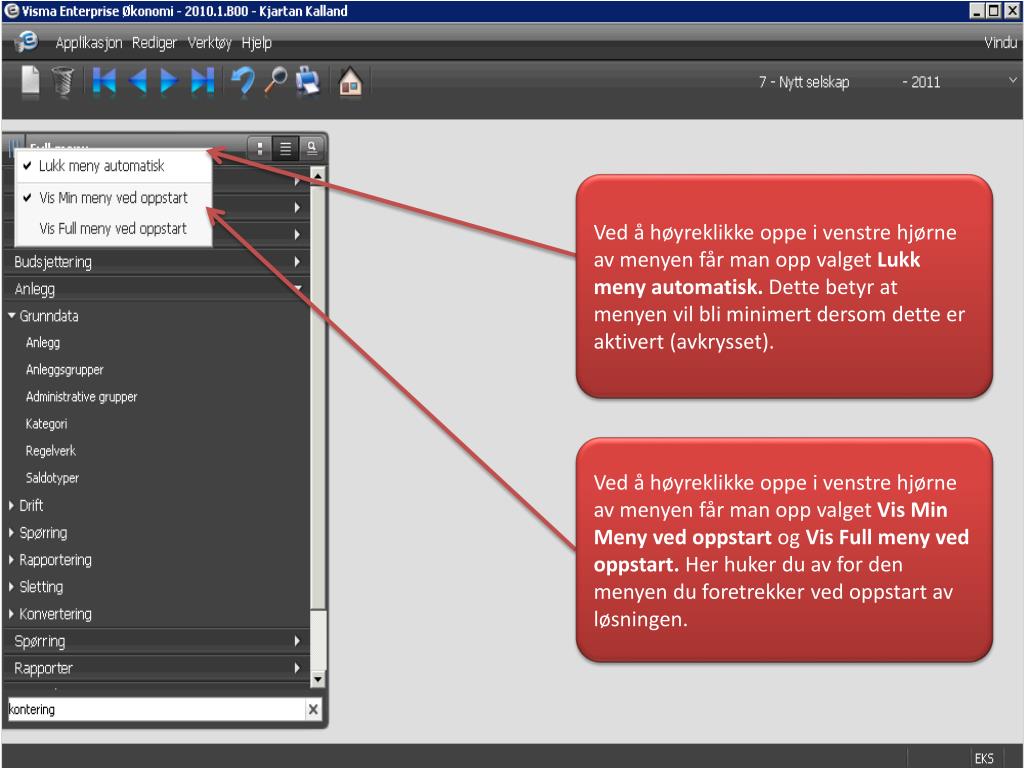This screenshot has height=768, width=1024.
Task: Open Kategori item
Action: point(46,424)
